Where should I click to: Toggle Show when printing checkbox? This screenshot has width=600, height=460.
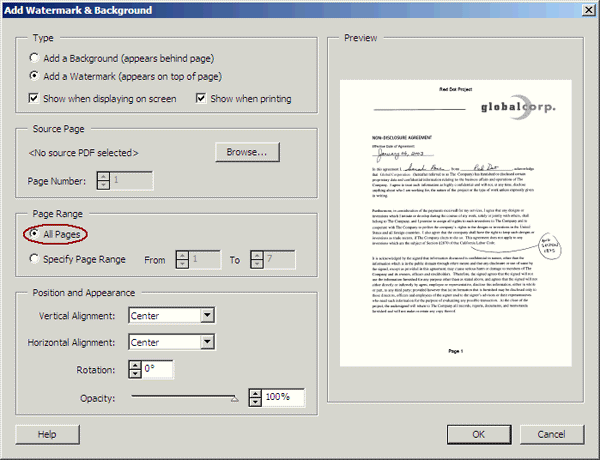[201, 99]
